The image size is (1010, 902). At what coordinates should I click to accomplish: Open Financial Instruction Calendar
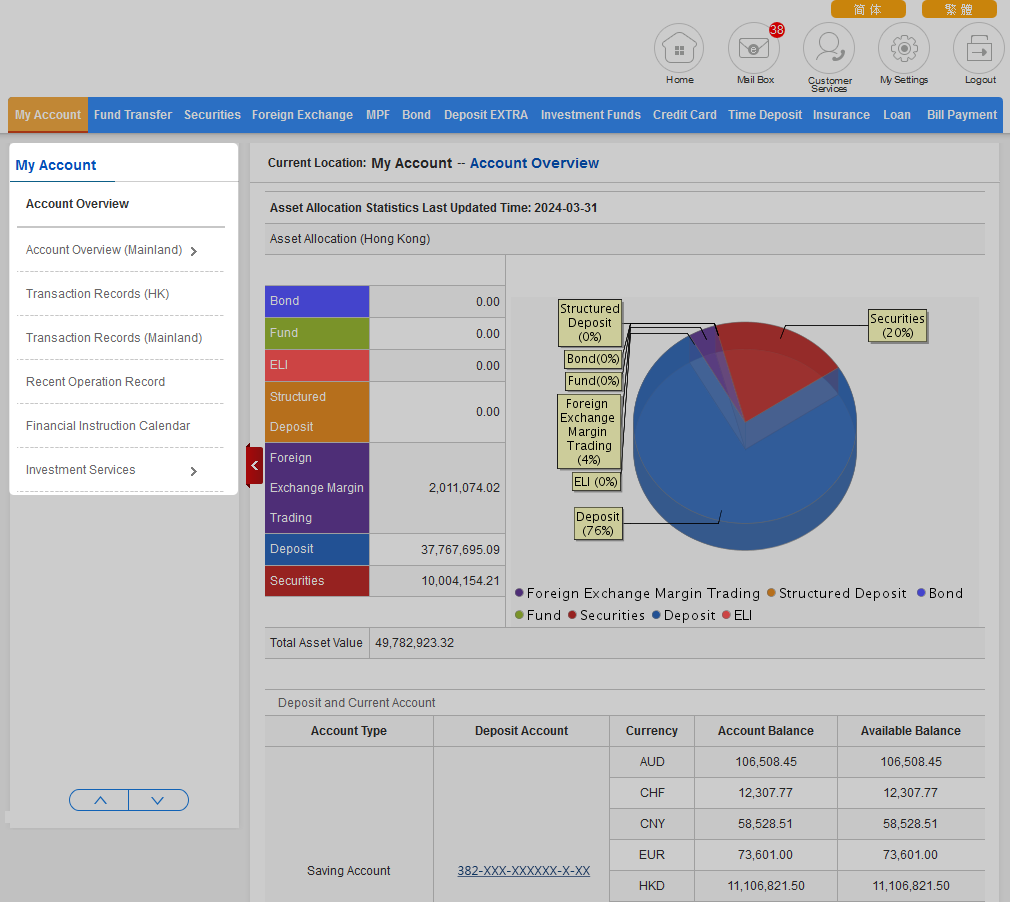pos(108,426)
